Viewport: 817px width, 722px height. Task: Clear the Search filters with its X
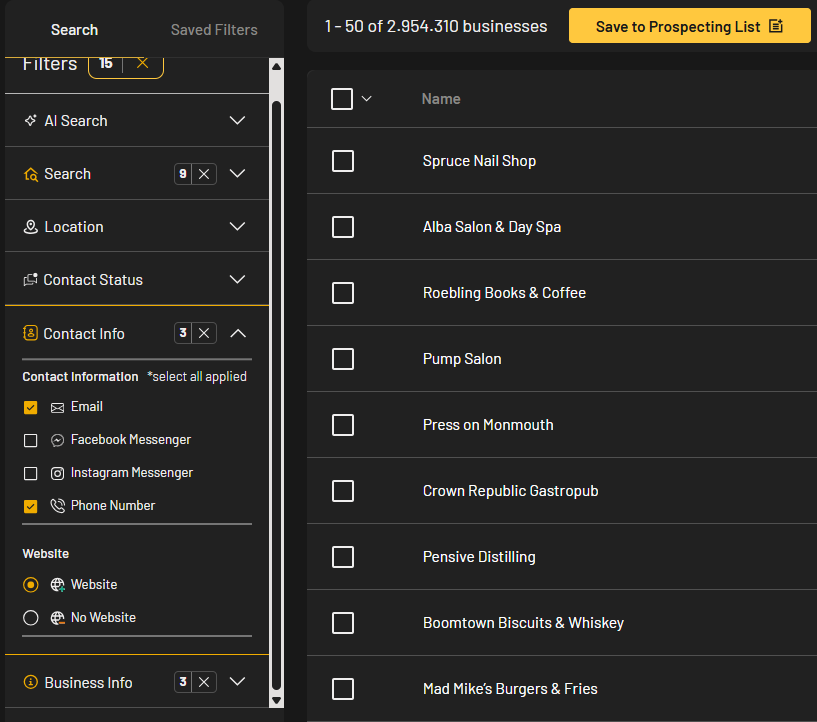204,174
